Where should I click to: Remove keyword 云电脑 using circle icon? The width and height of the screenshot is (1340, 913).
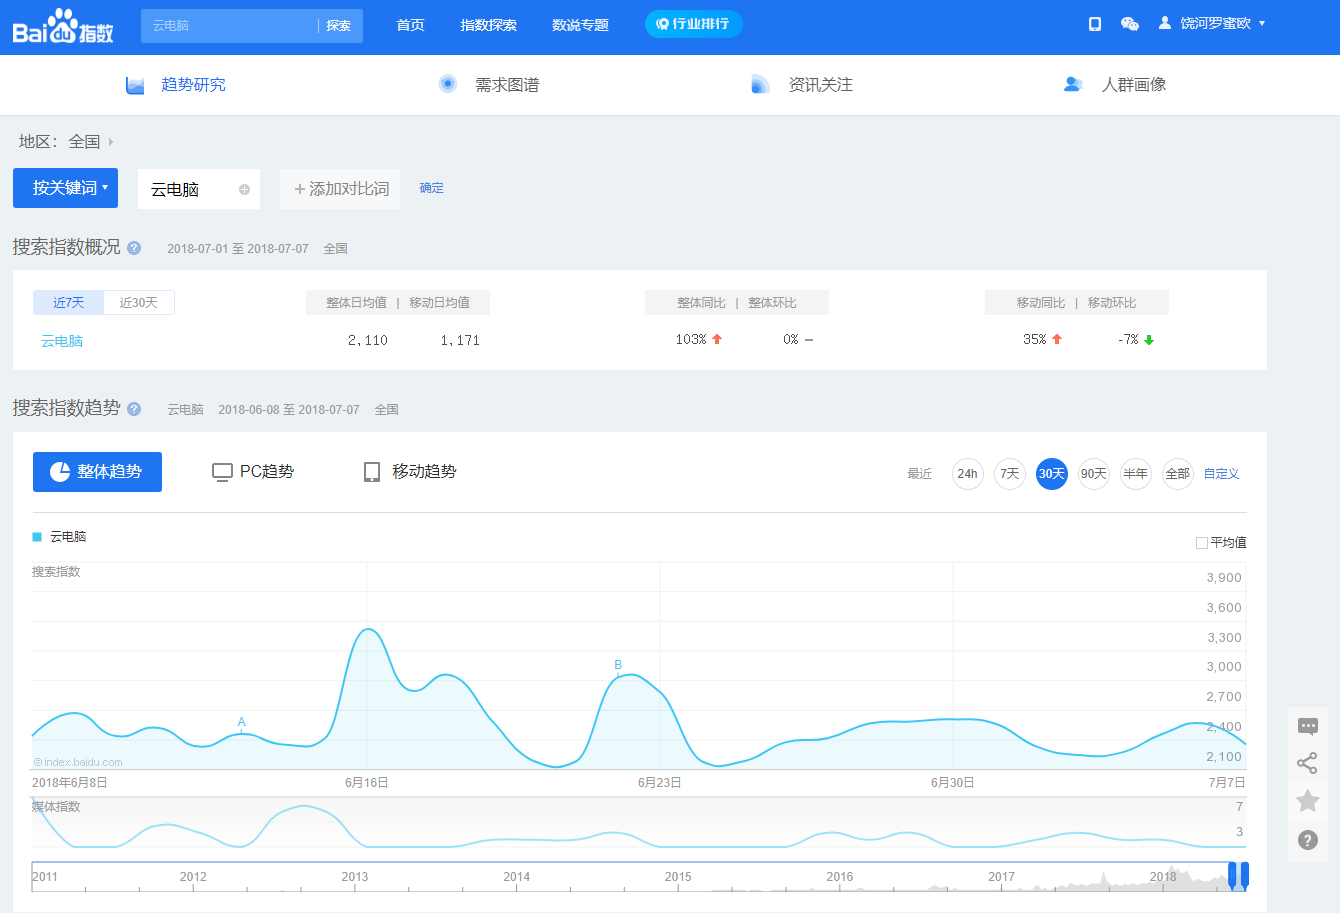click(x=244, y=189)
